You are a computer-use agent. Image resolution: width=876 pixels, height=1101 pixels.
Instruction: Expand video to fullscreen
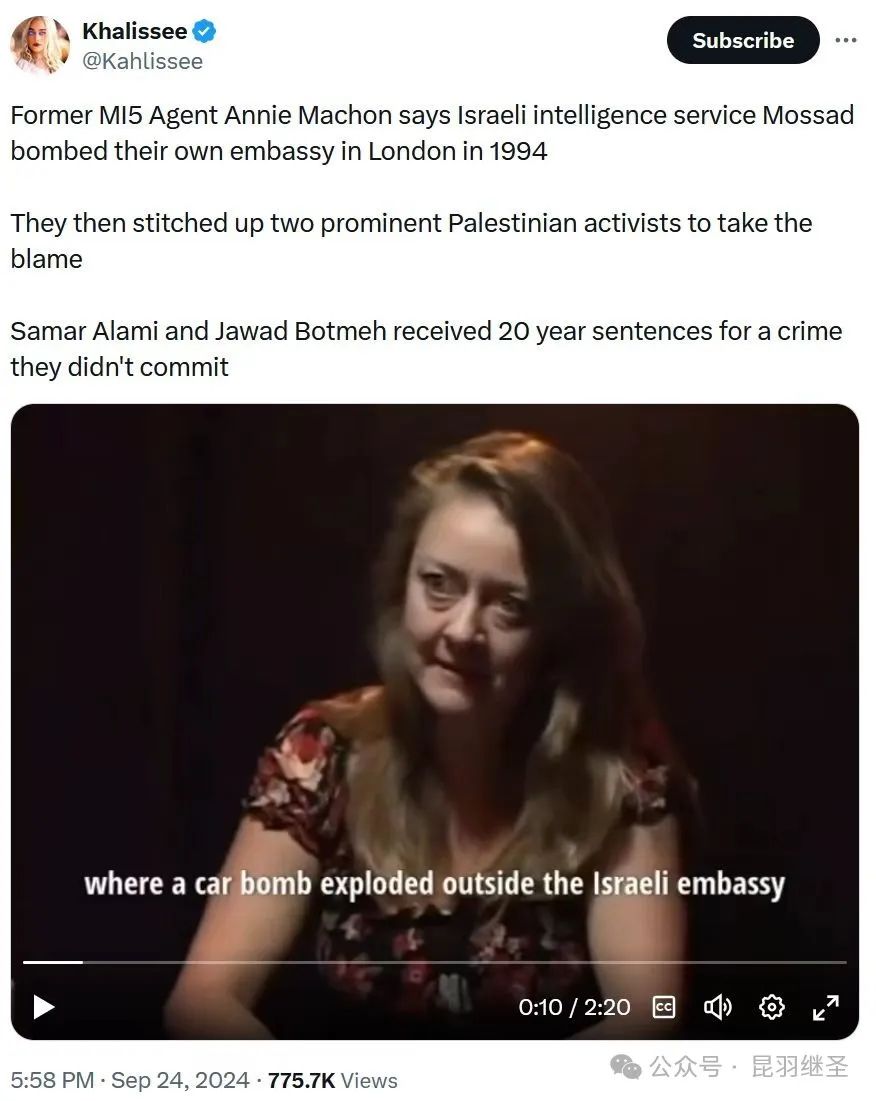825,1007
